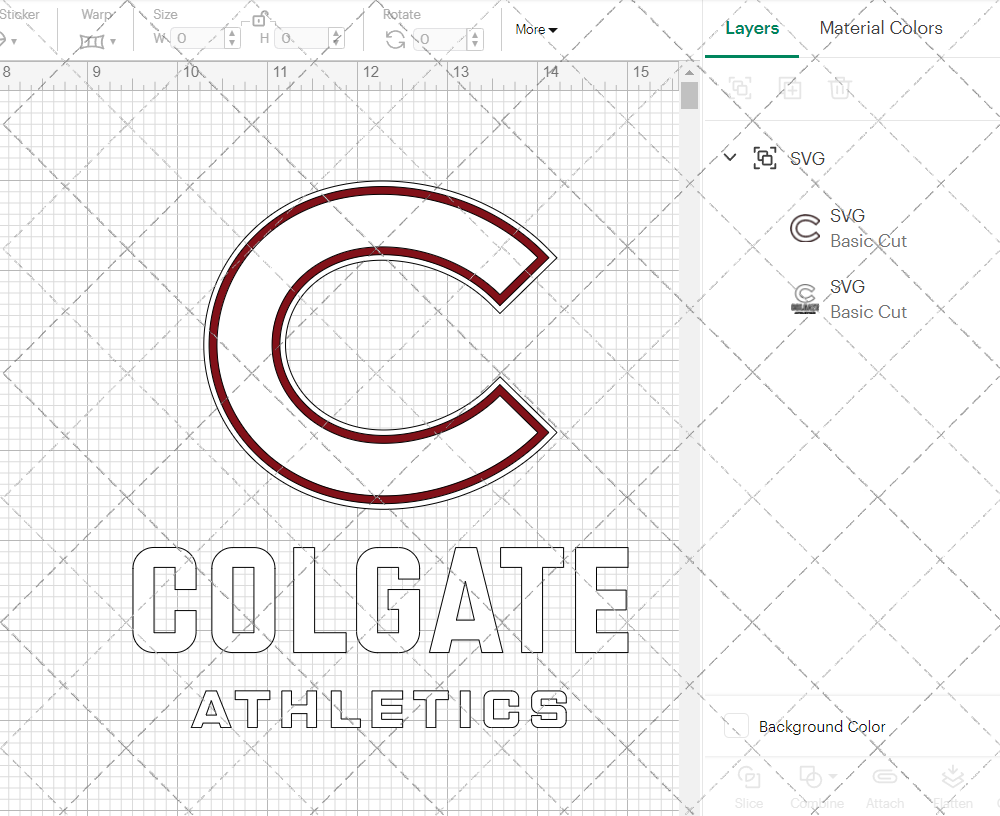Open the Warp tool
The width and height of the screenshot is (1000, 816).
91,41
